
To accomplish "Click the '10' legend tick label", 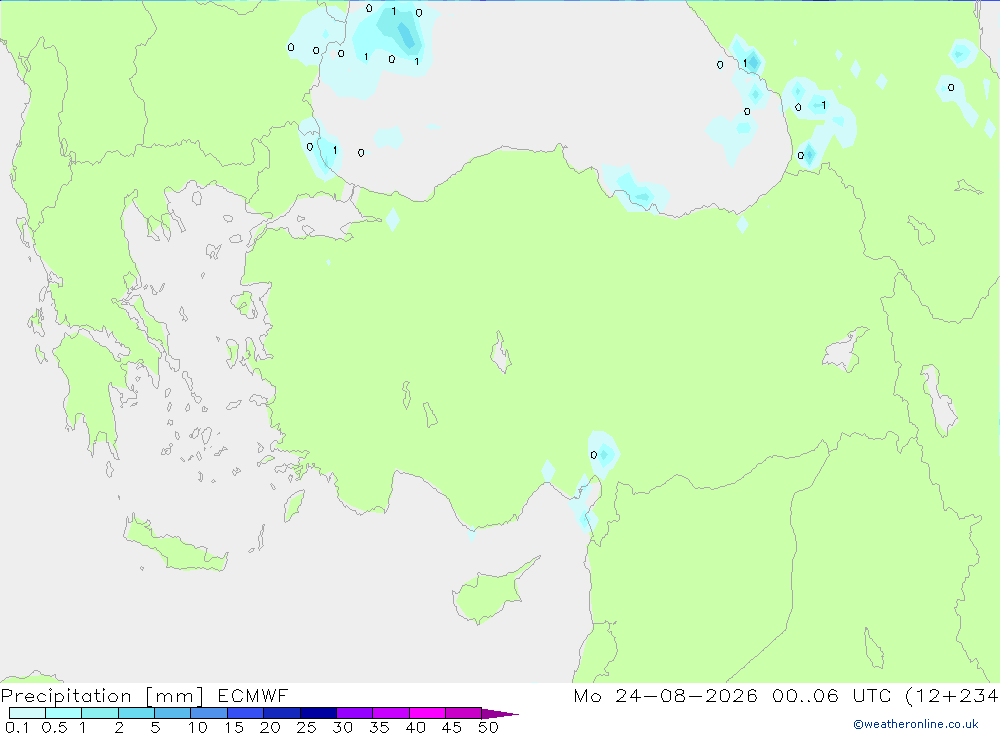I will (x=198, y=727).
